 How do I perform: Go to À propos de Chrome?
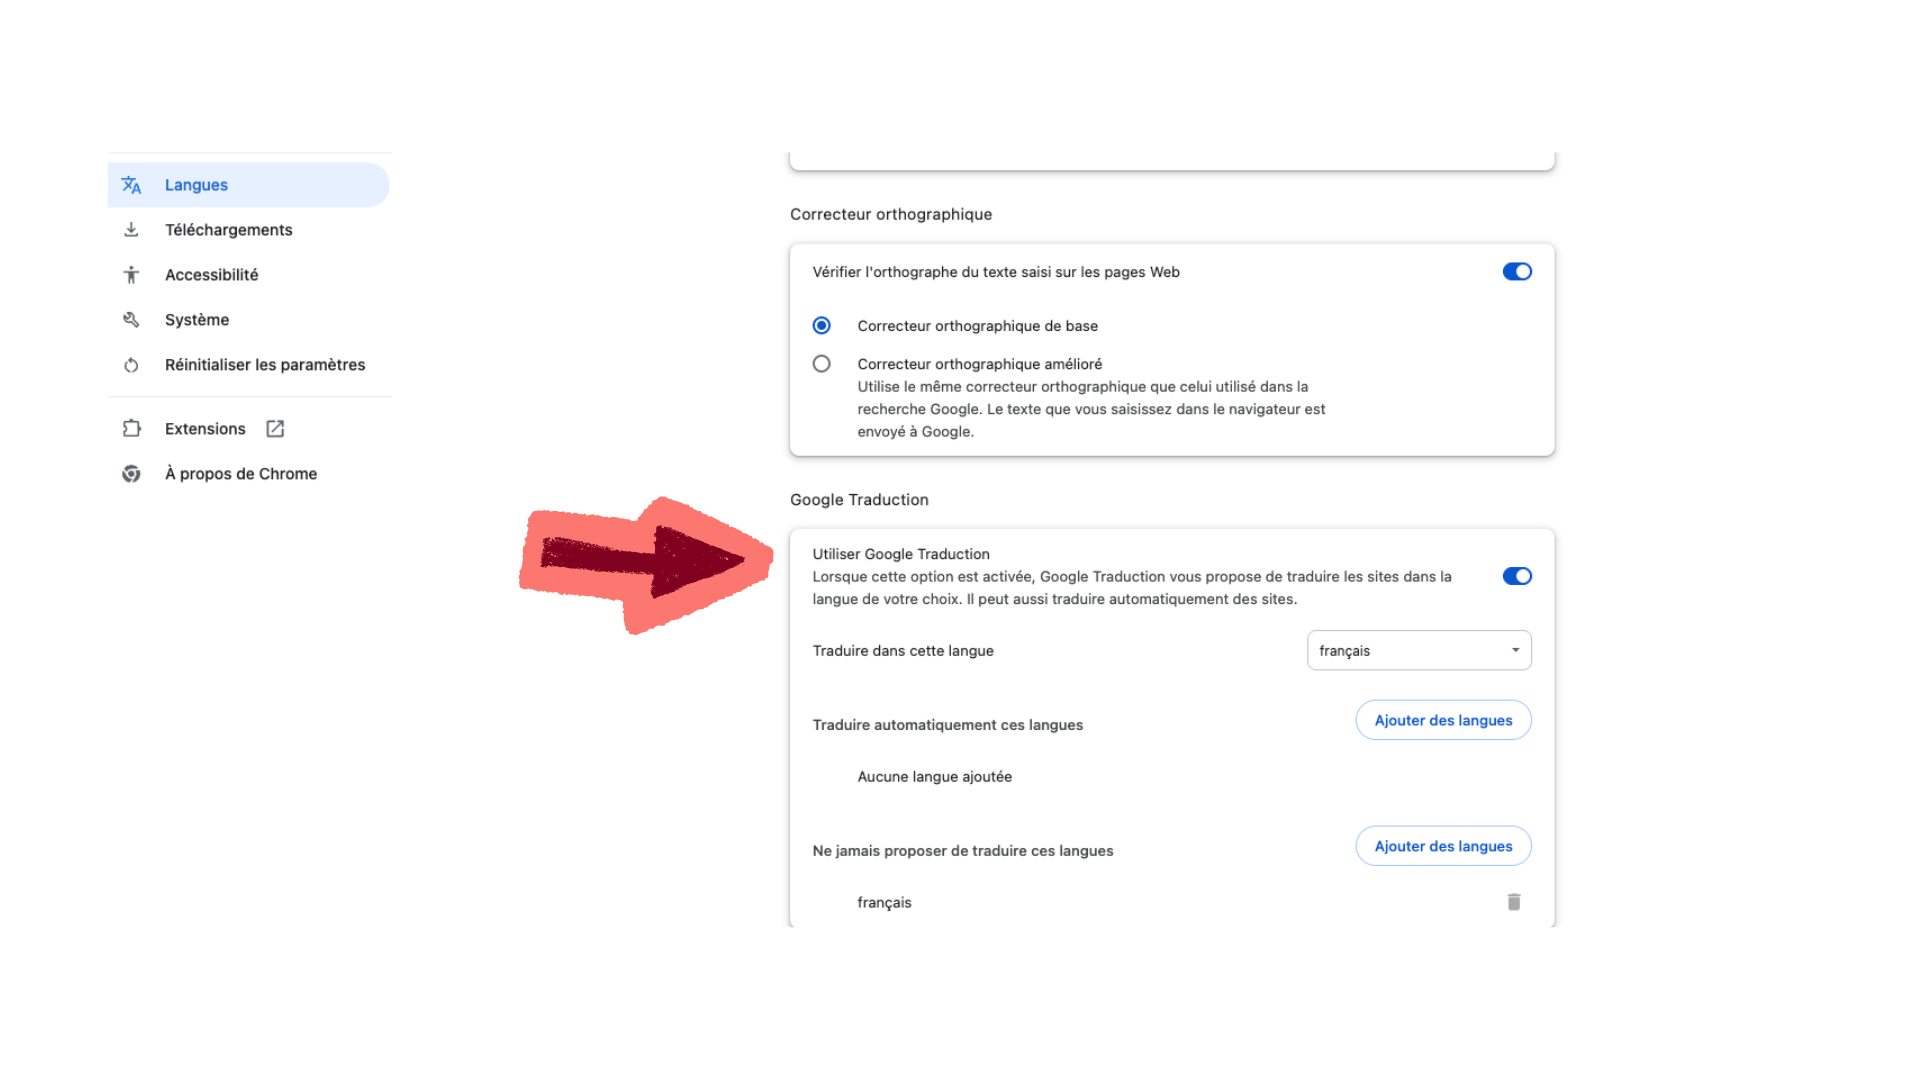(x=240, y=474)
